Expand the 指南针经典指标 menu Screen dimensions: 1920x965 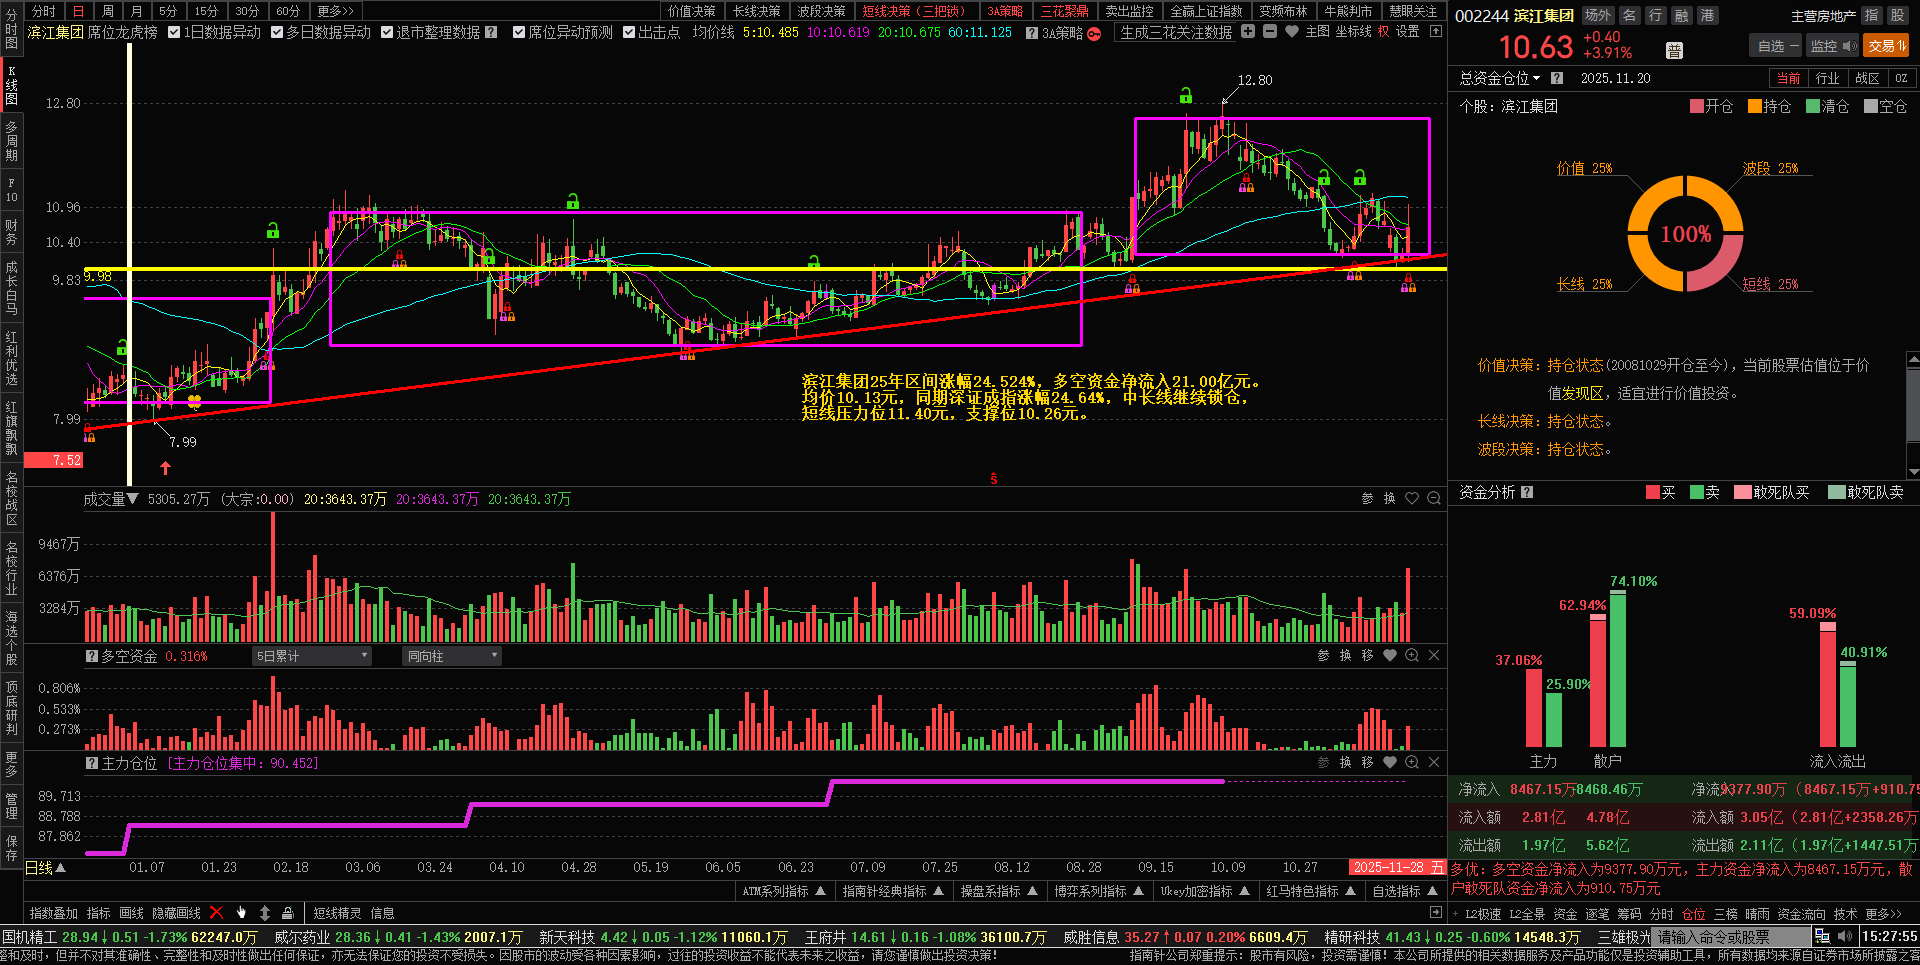(893, 891)
